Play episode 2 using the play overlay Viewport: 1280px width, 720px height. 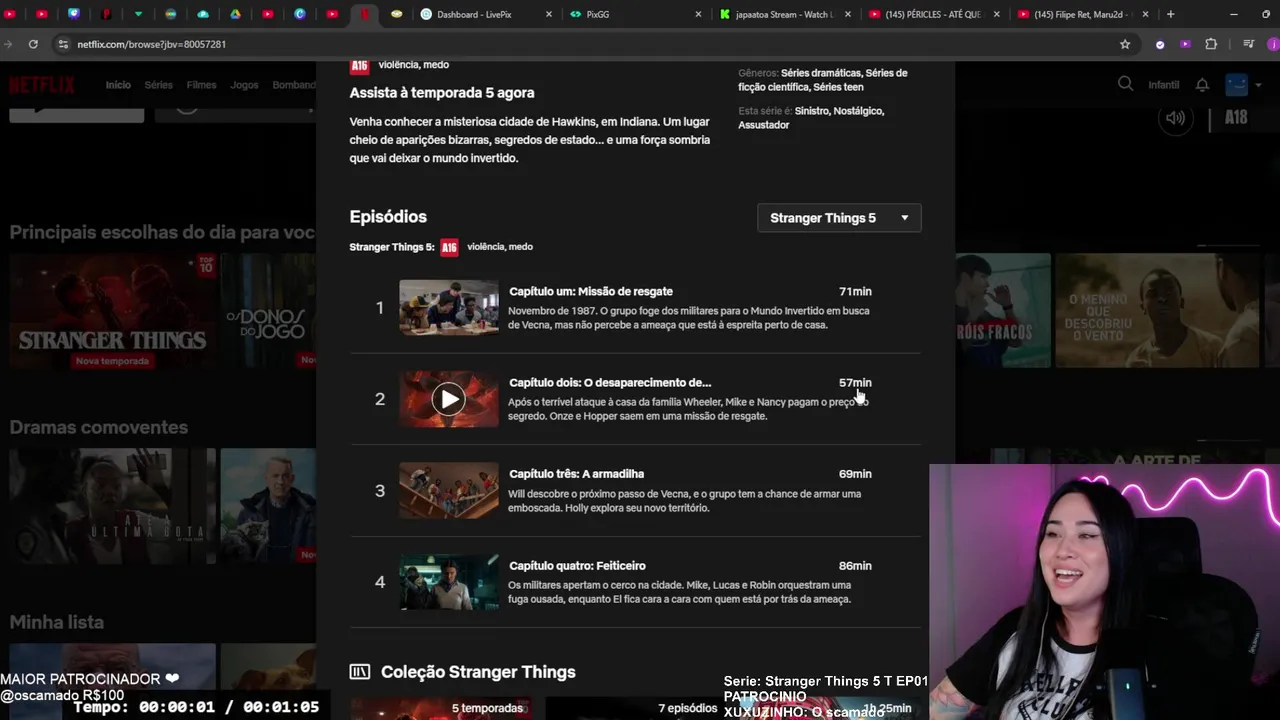(x=448, y=399)
